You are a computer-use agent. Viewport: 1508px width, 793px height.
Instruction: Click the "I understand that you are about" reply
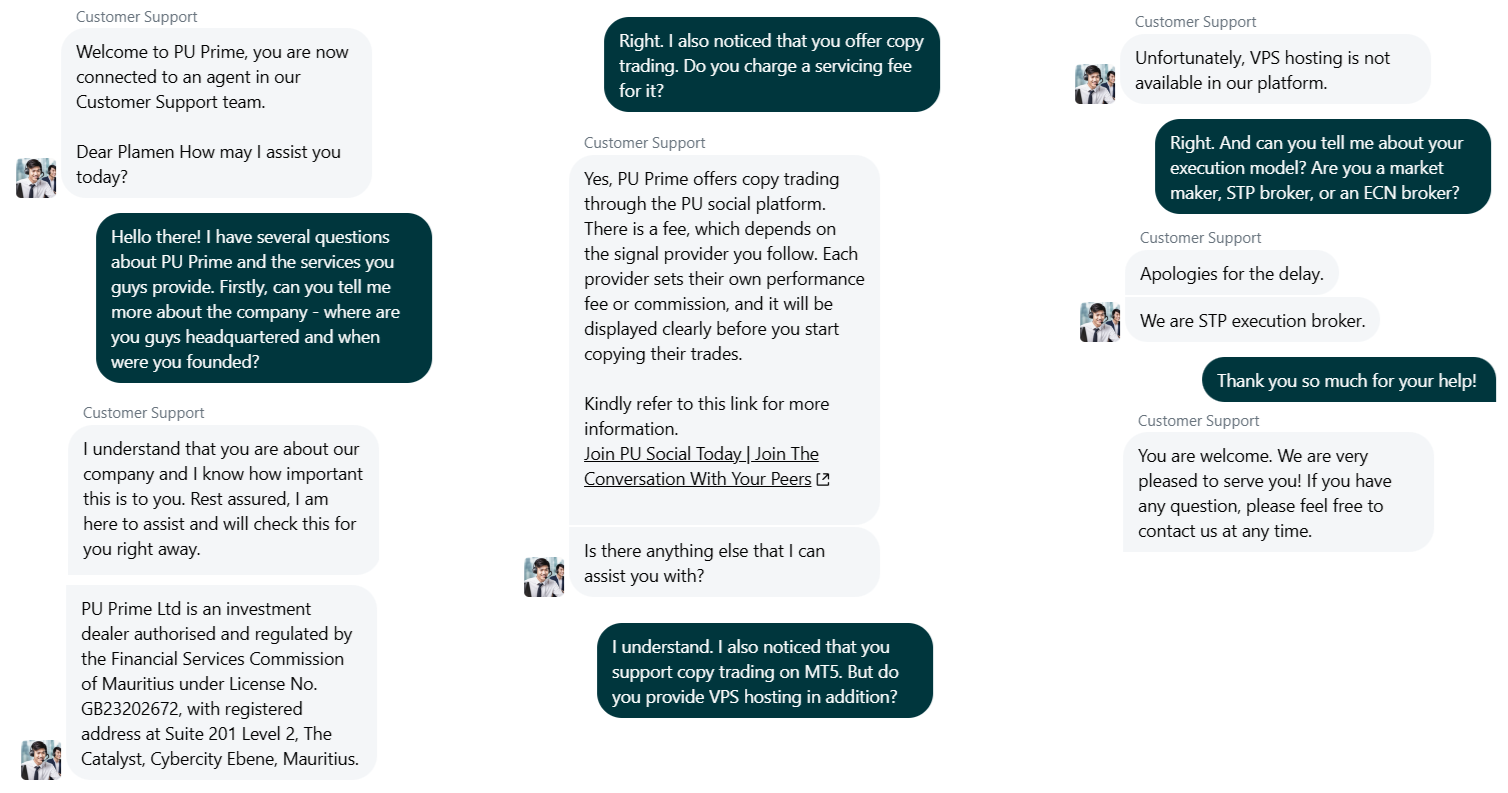click(223, 499)
